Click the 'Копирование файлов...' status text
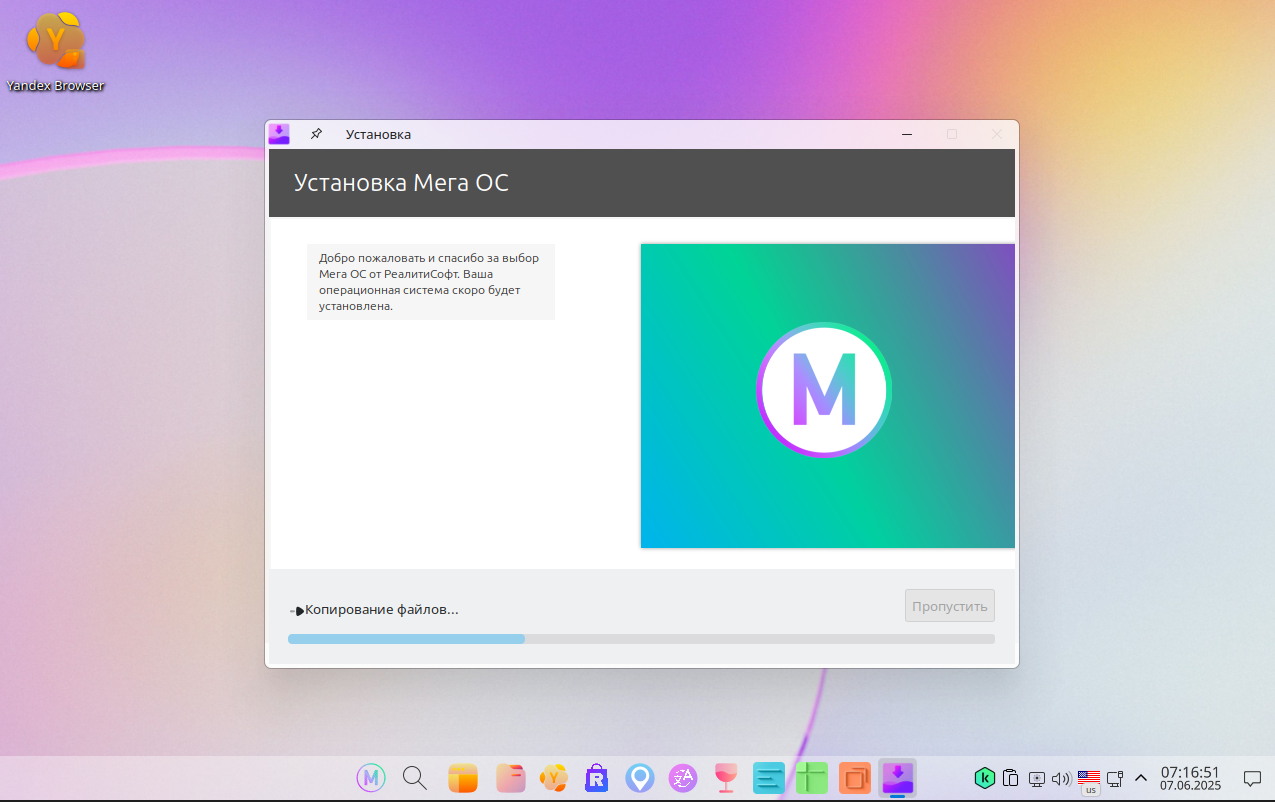 (381, 610)
